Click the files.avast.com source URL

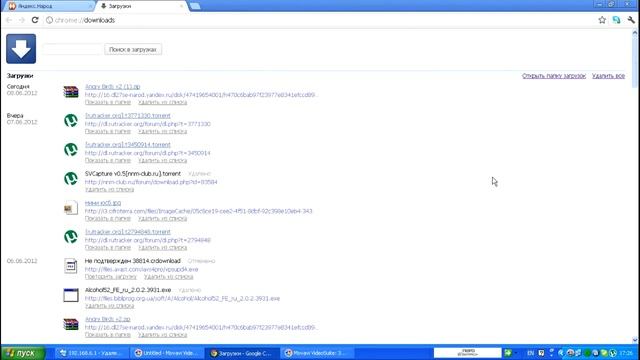pyautogui.click(x=142, y=269)
